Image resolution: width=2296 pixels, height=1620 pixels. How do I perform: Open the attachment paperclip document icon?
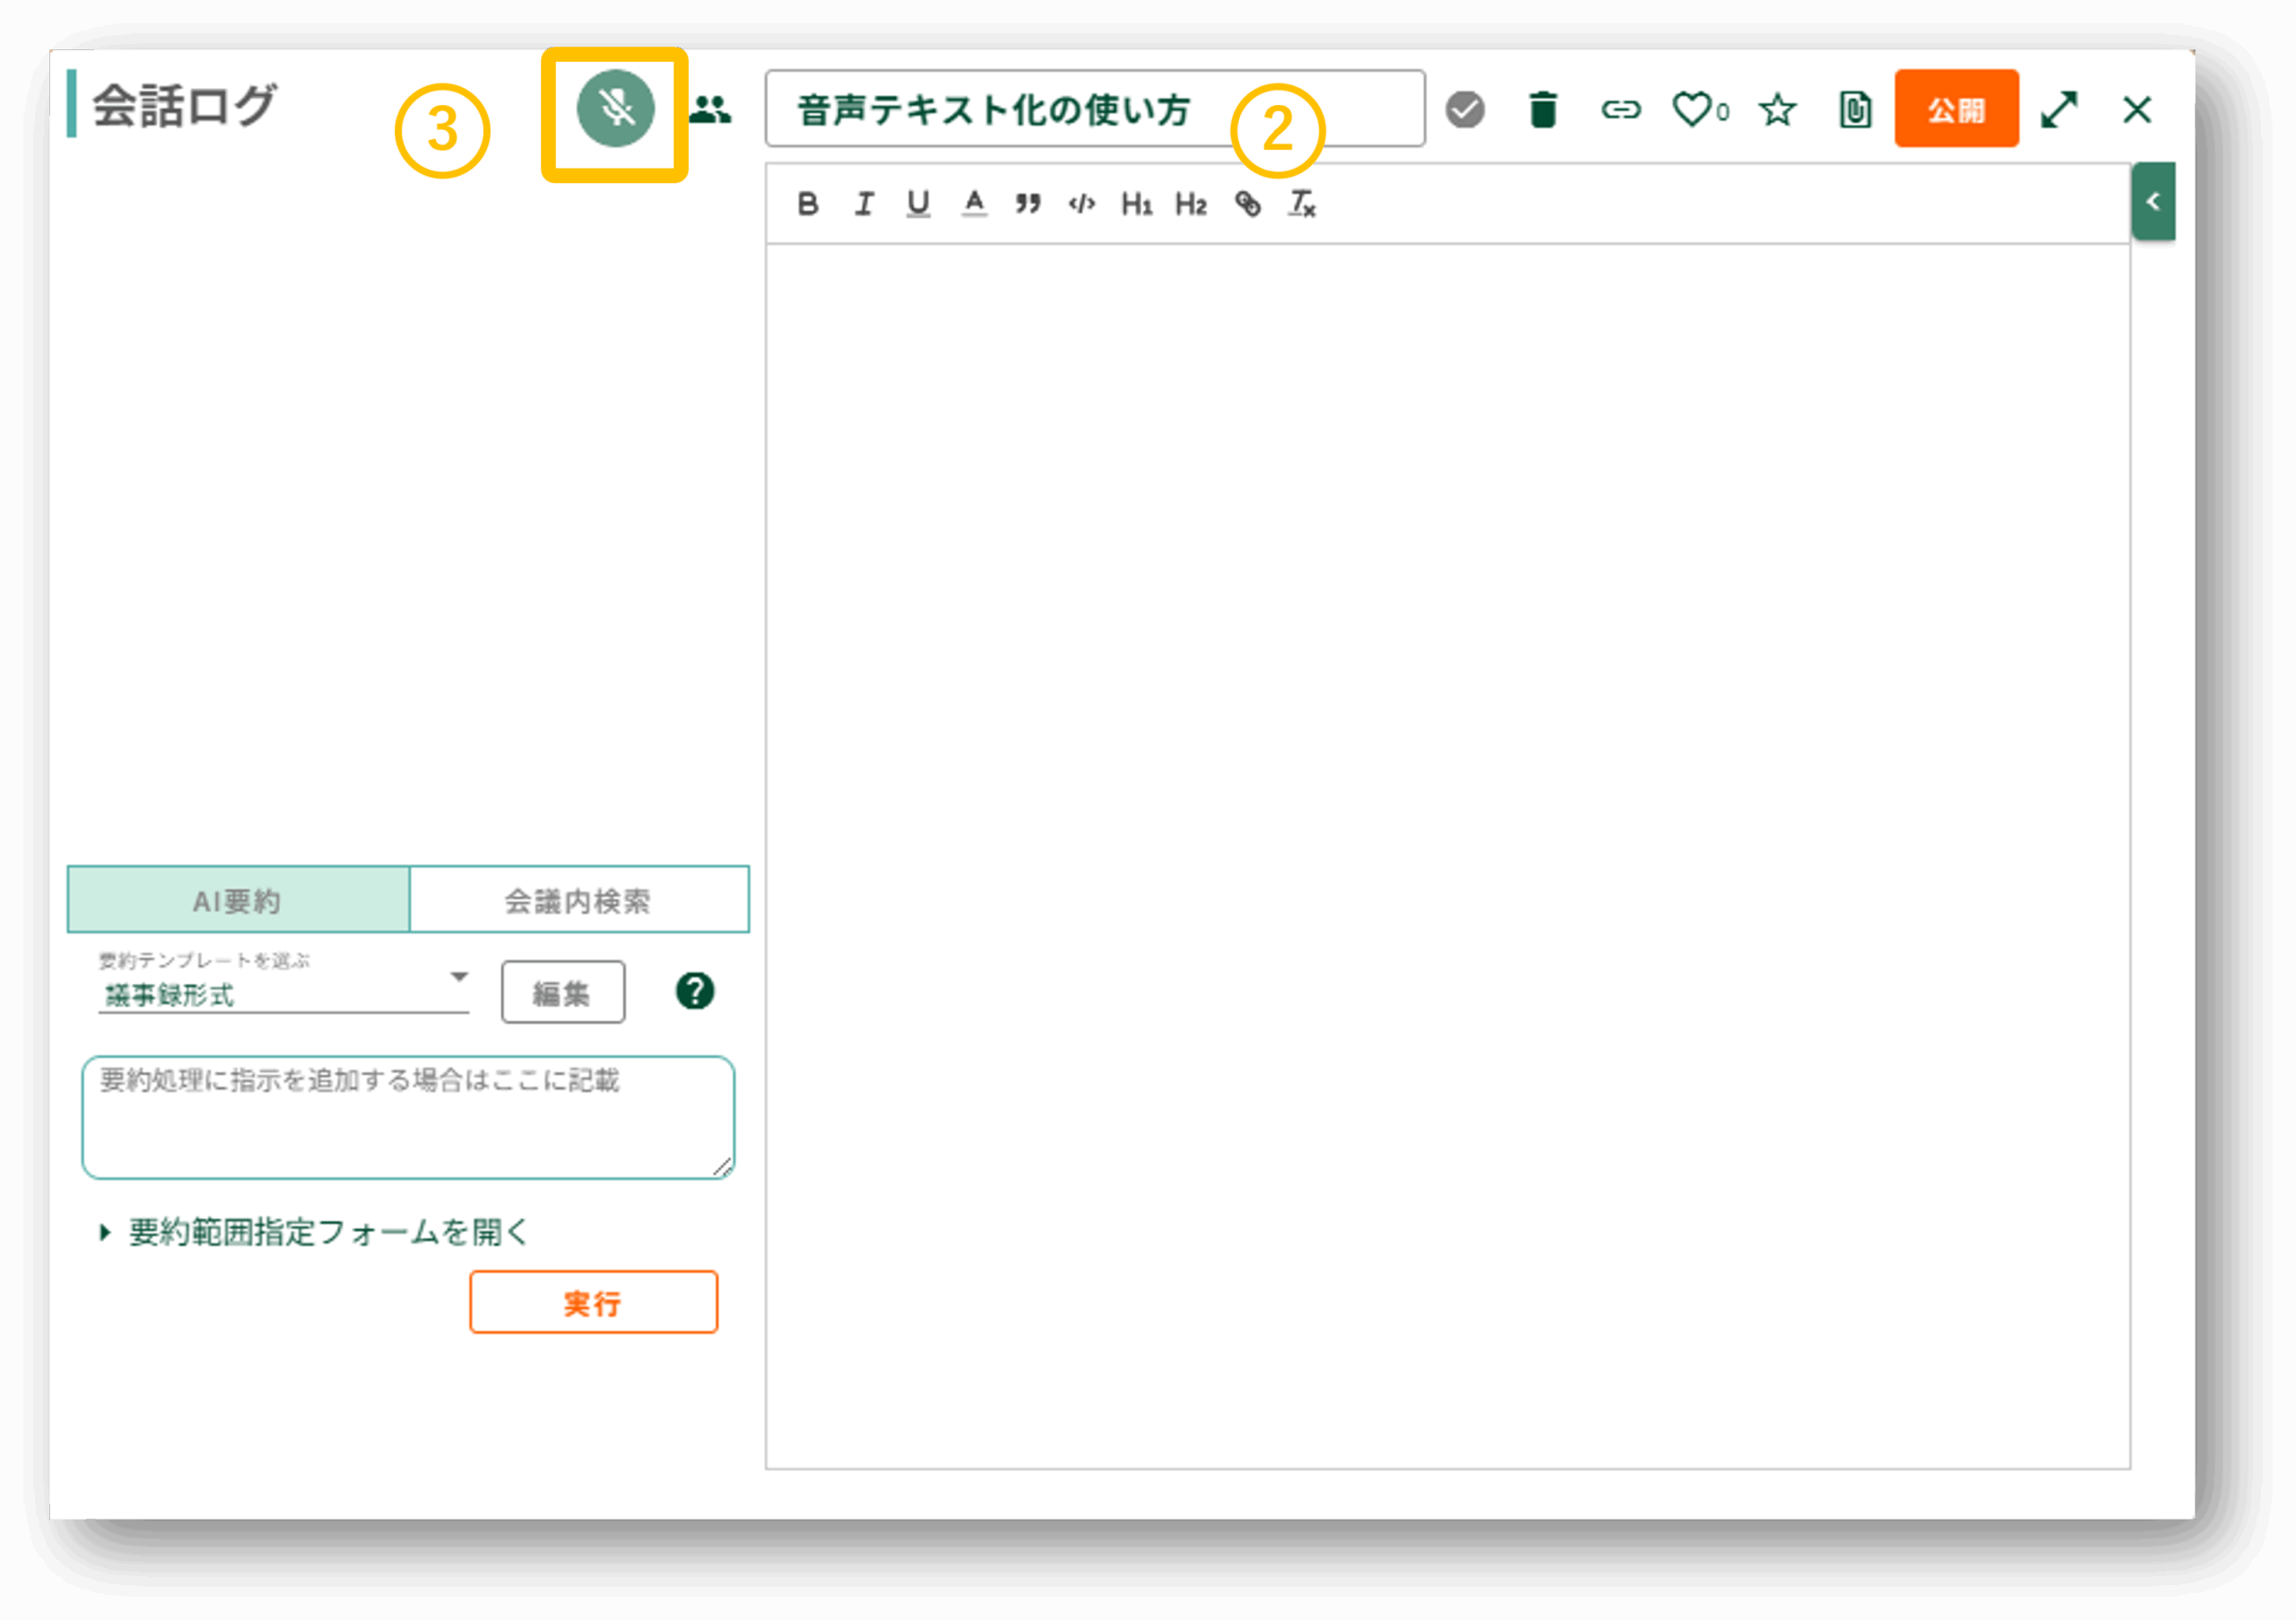(1854, 109)
